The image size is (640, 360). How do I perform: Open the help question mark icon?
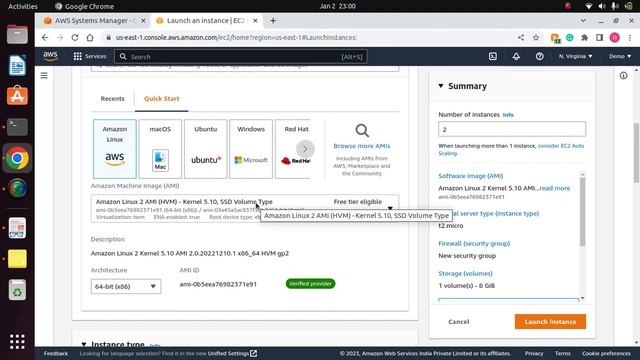click(x=539, y=56)
